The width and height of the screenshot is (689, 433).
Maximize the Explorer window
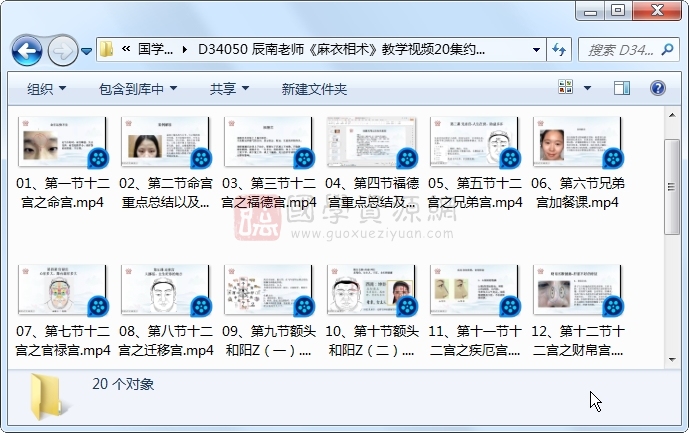coord(618,11)
